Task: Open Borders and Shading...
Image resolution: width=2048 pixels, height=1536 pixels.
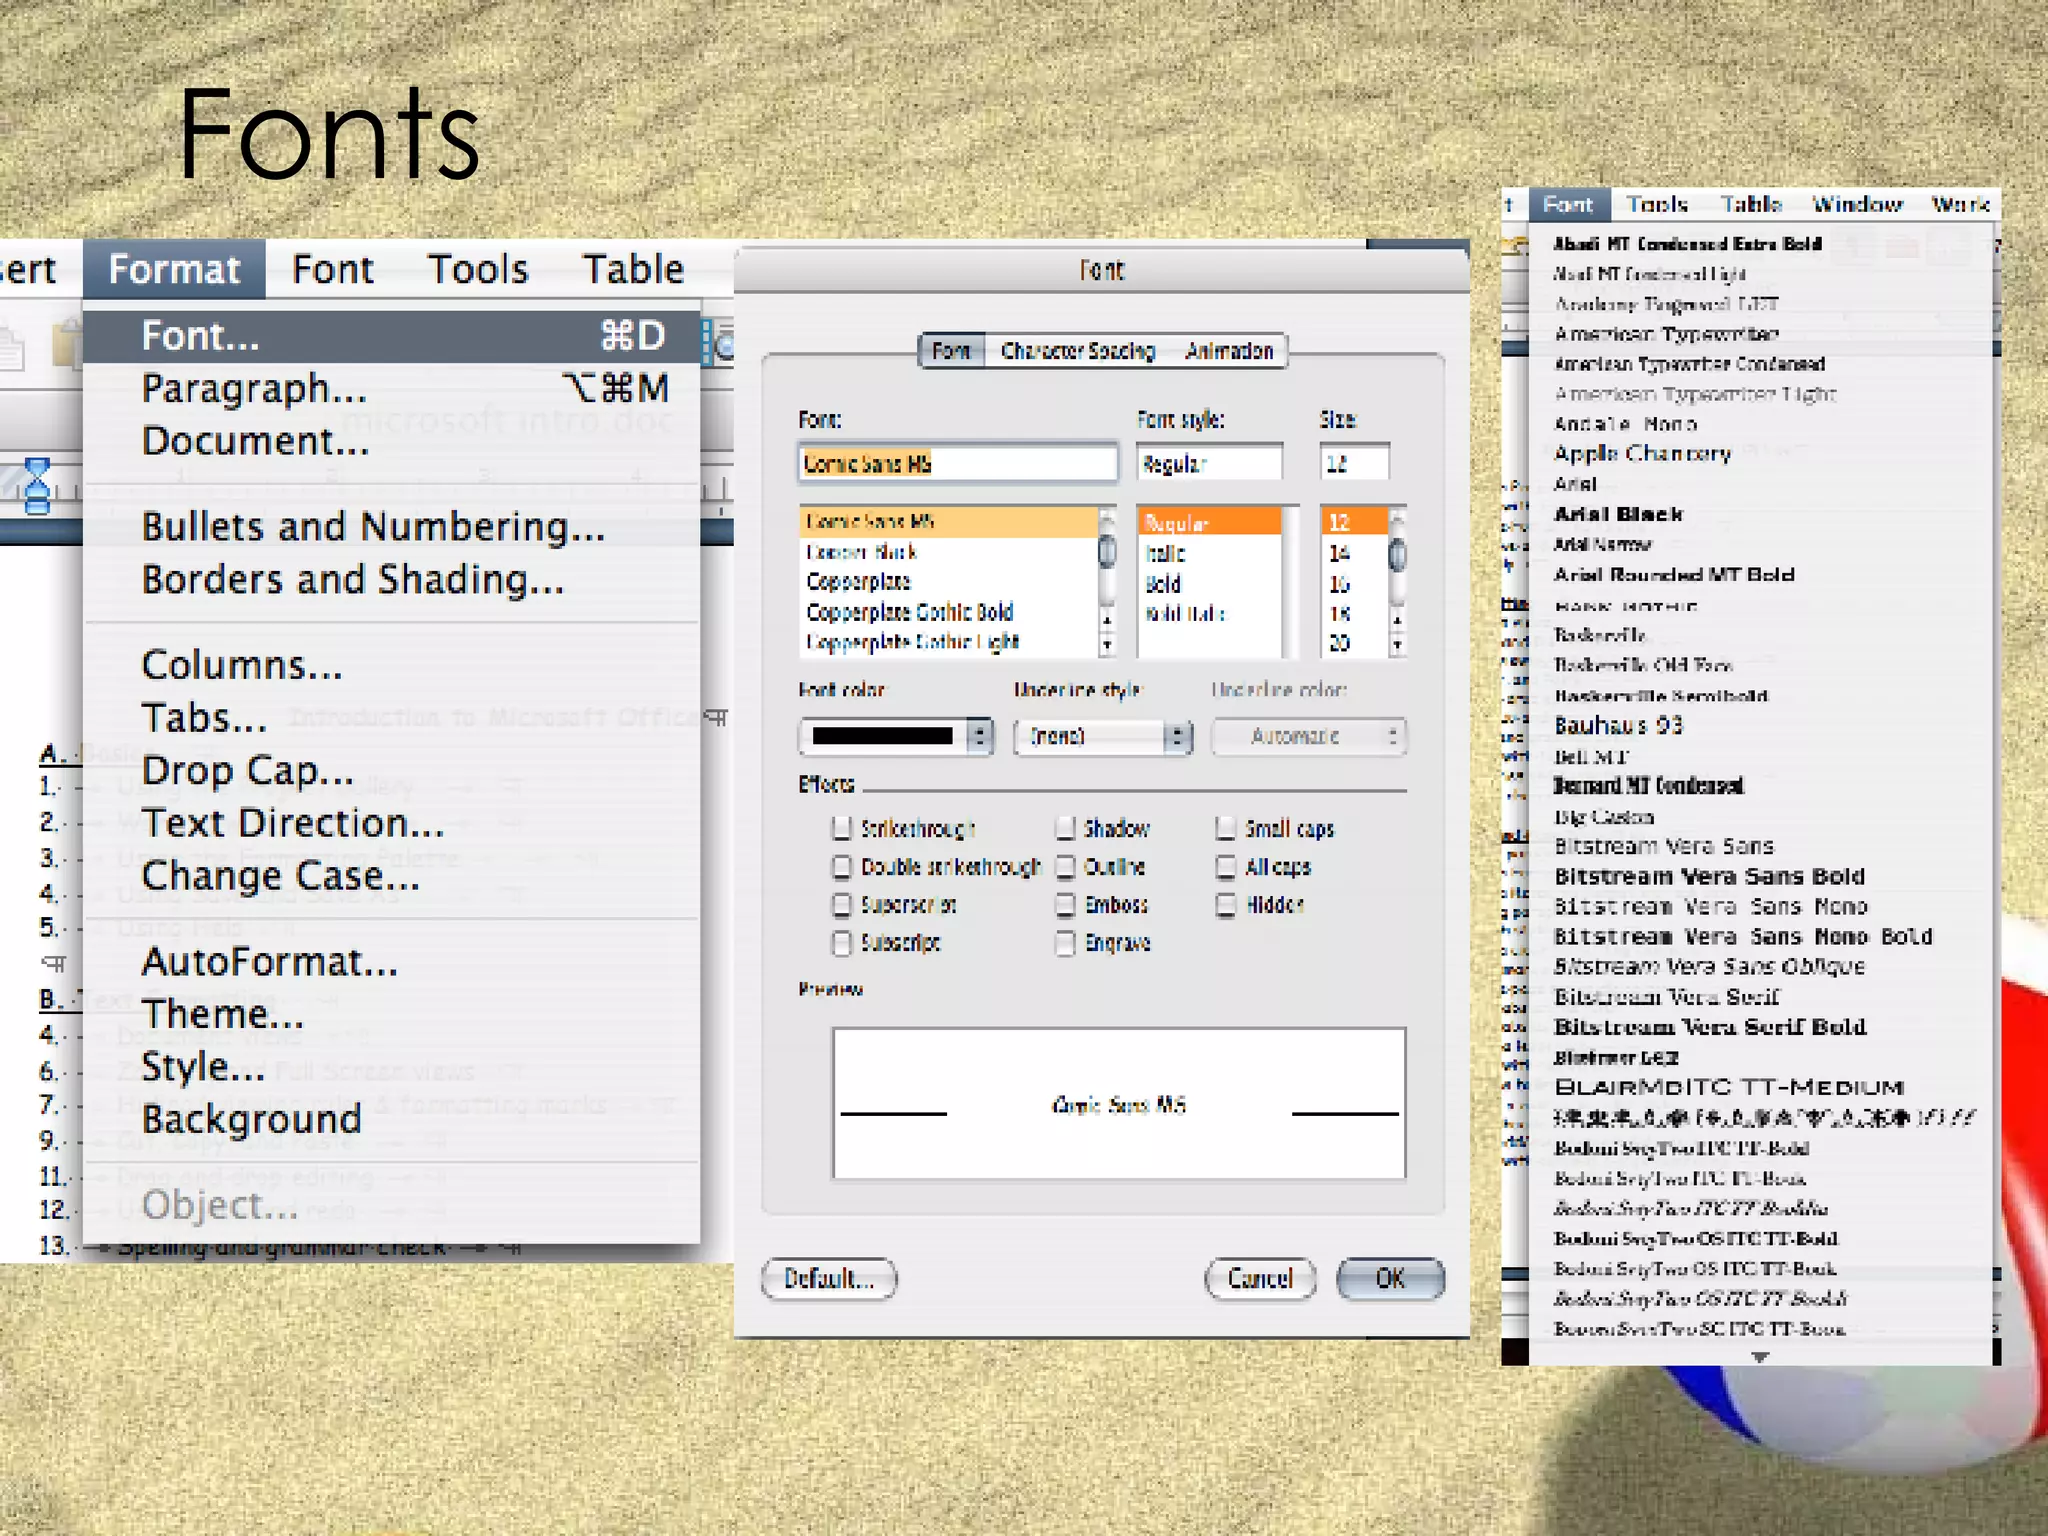Action: (x=392, y=580)
